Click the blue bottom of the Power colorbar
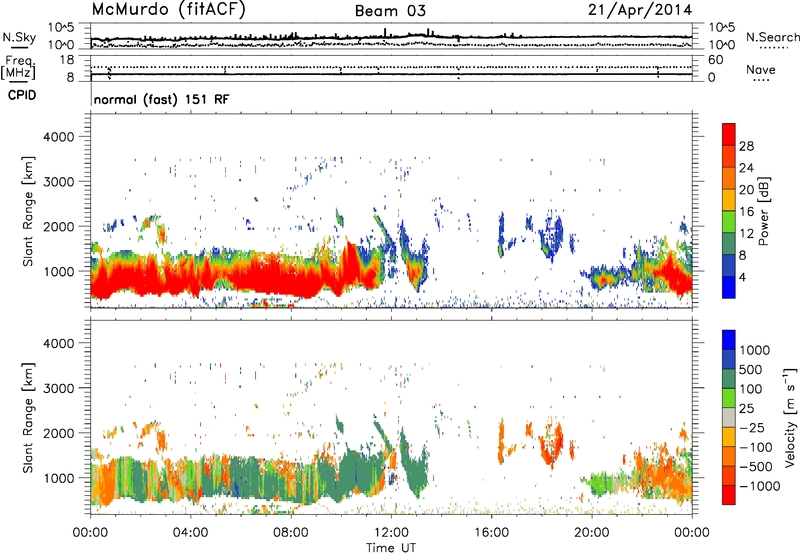Image resolution: width=800 pixels, height=554 pixels. pyautogui.click(x=729, y=287)
